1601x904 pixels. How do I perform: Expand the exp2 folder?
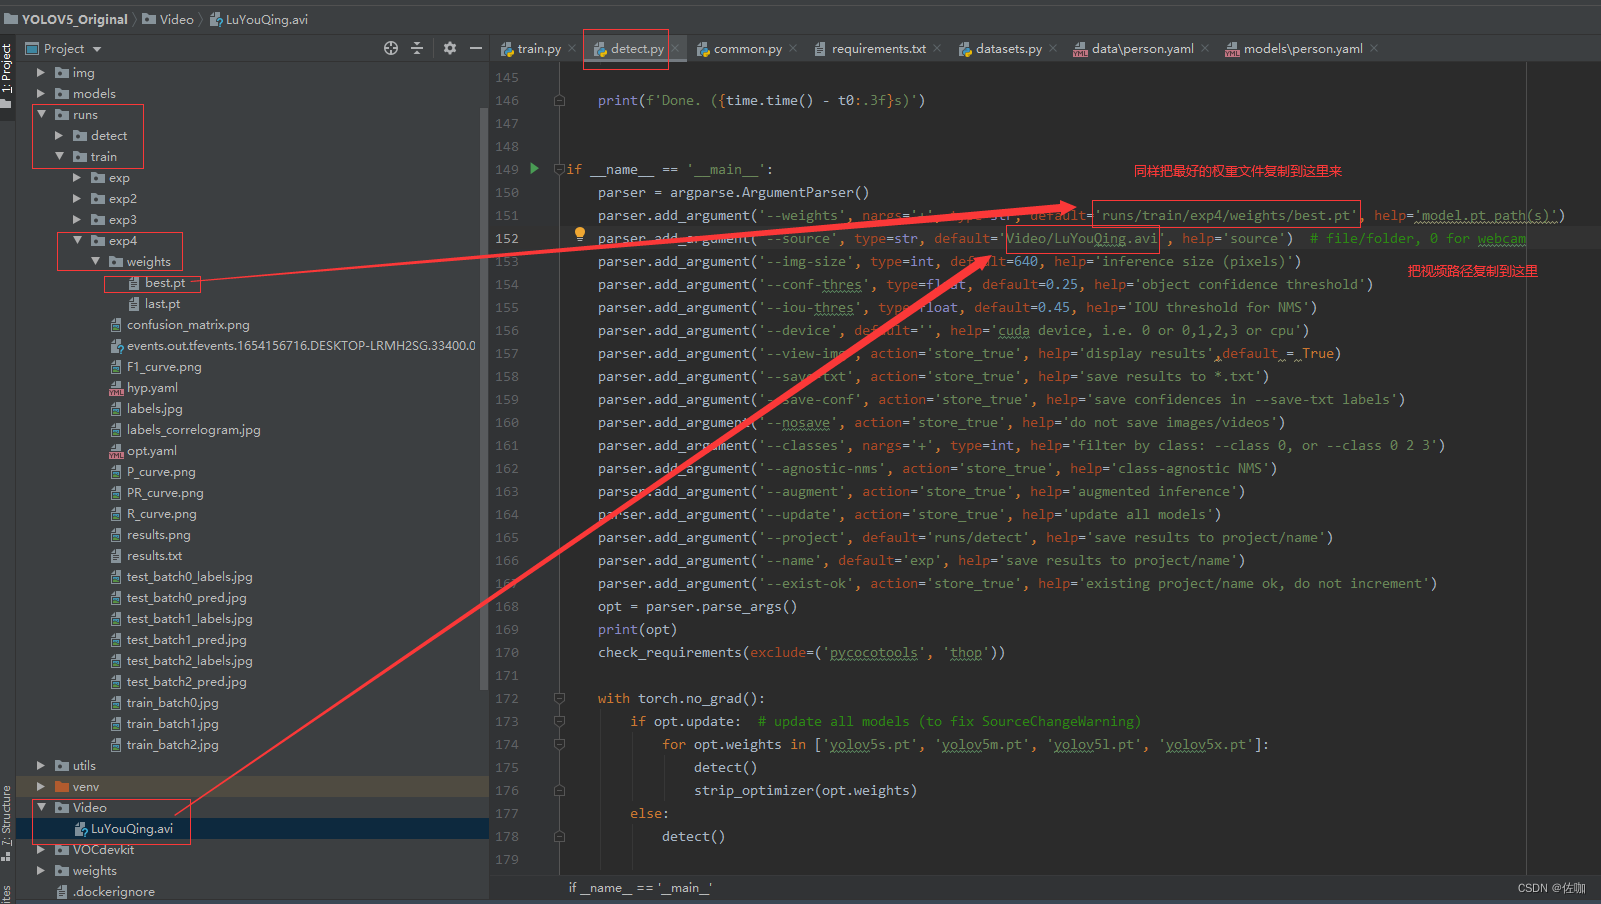pyautogui.click(x=77, y=198)
